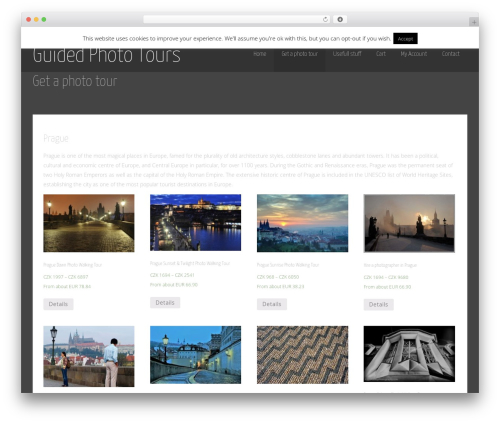This screenshot has width=500, height=423.
Task: Click the browser reload icon
Action: pyautogui.click(x=325, y=20)
